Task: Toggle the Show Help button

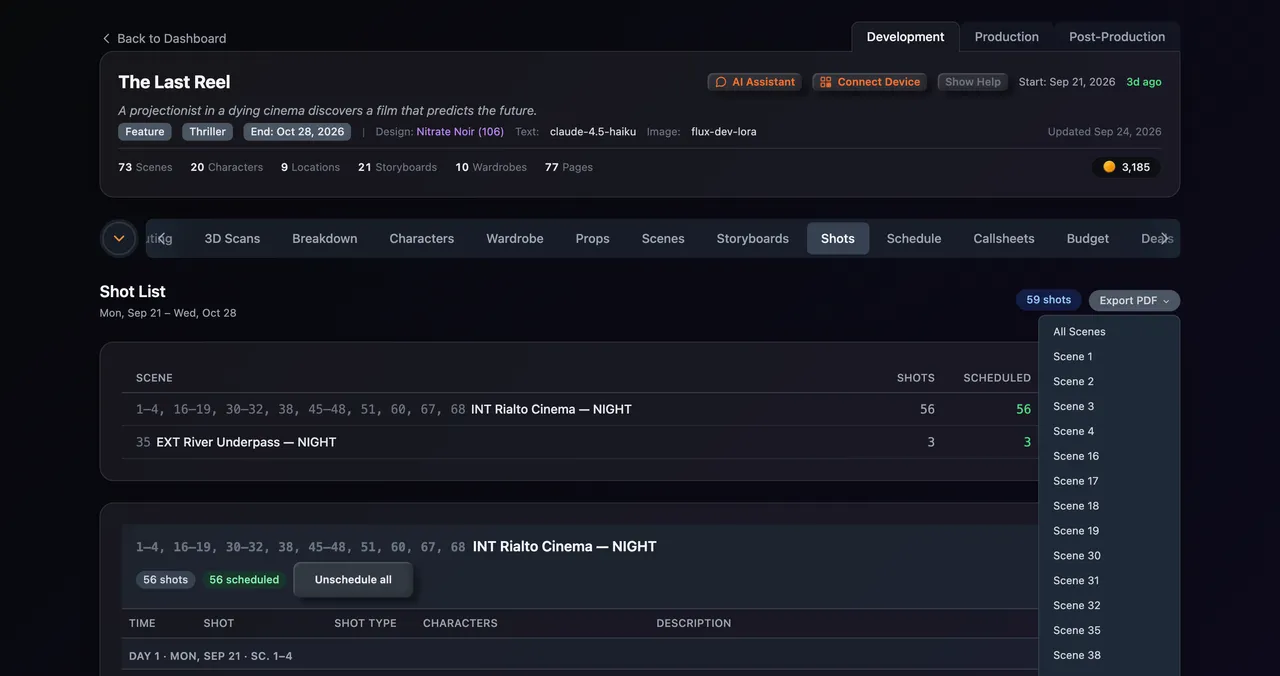Action: click(x=973, y=82)
